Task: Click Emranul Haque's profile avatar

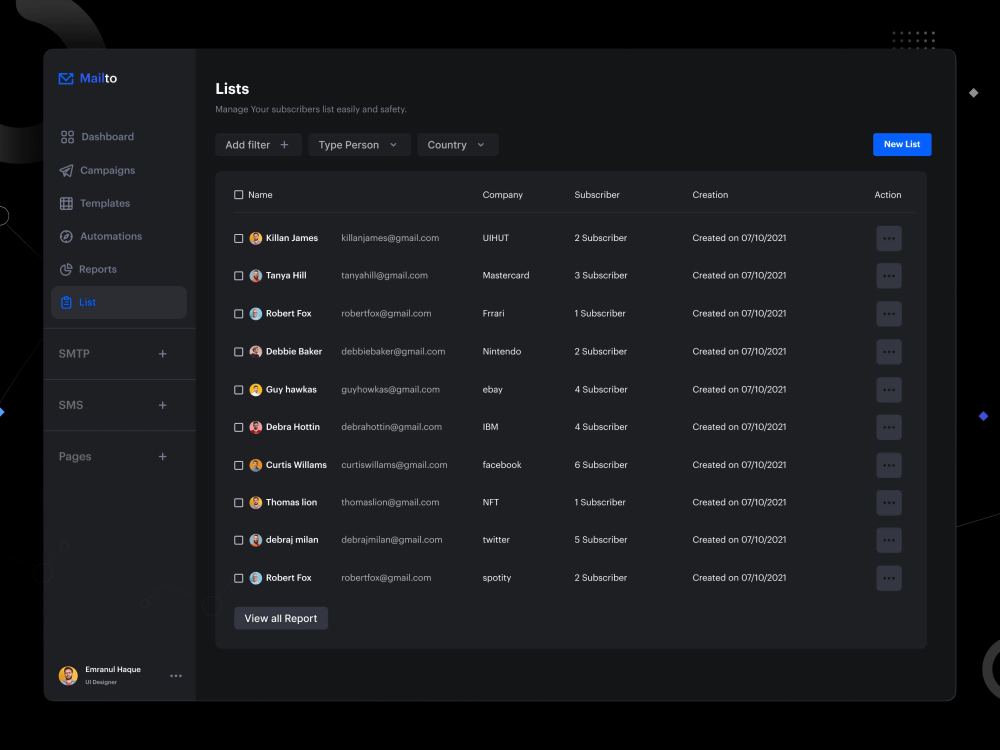Action: click(x=68, y=675)
